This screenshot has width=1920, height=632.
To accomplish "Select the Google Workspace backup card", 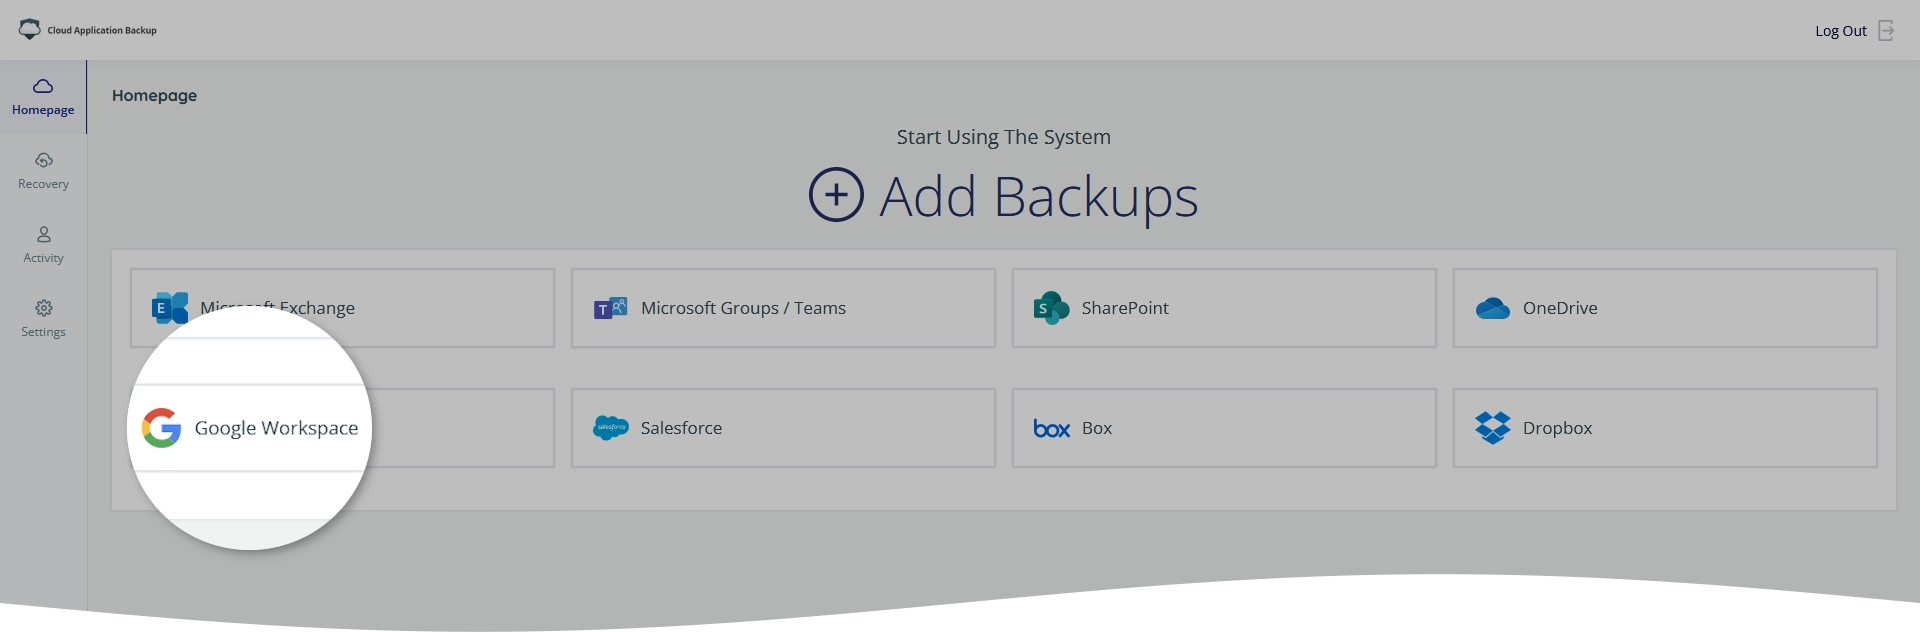I will tap(342, 428).
